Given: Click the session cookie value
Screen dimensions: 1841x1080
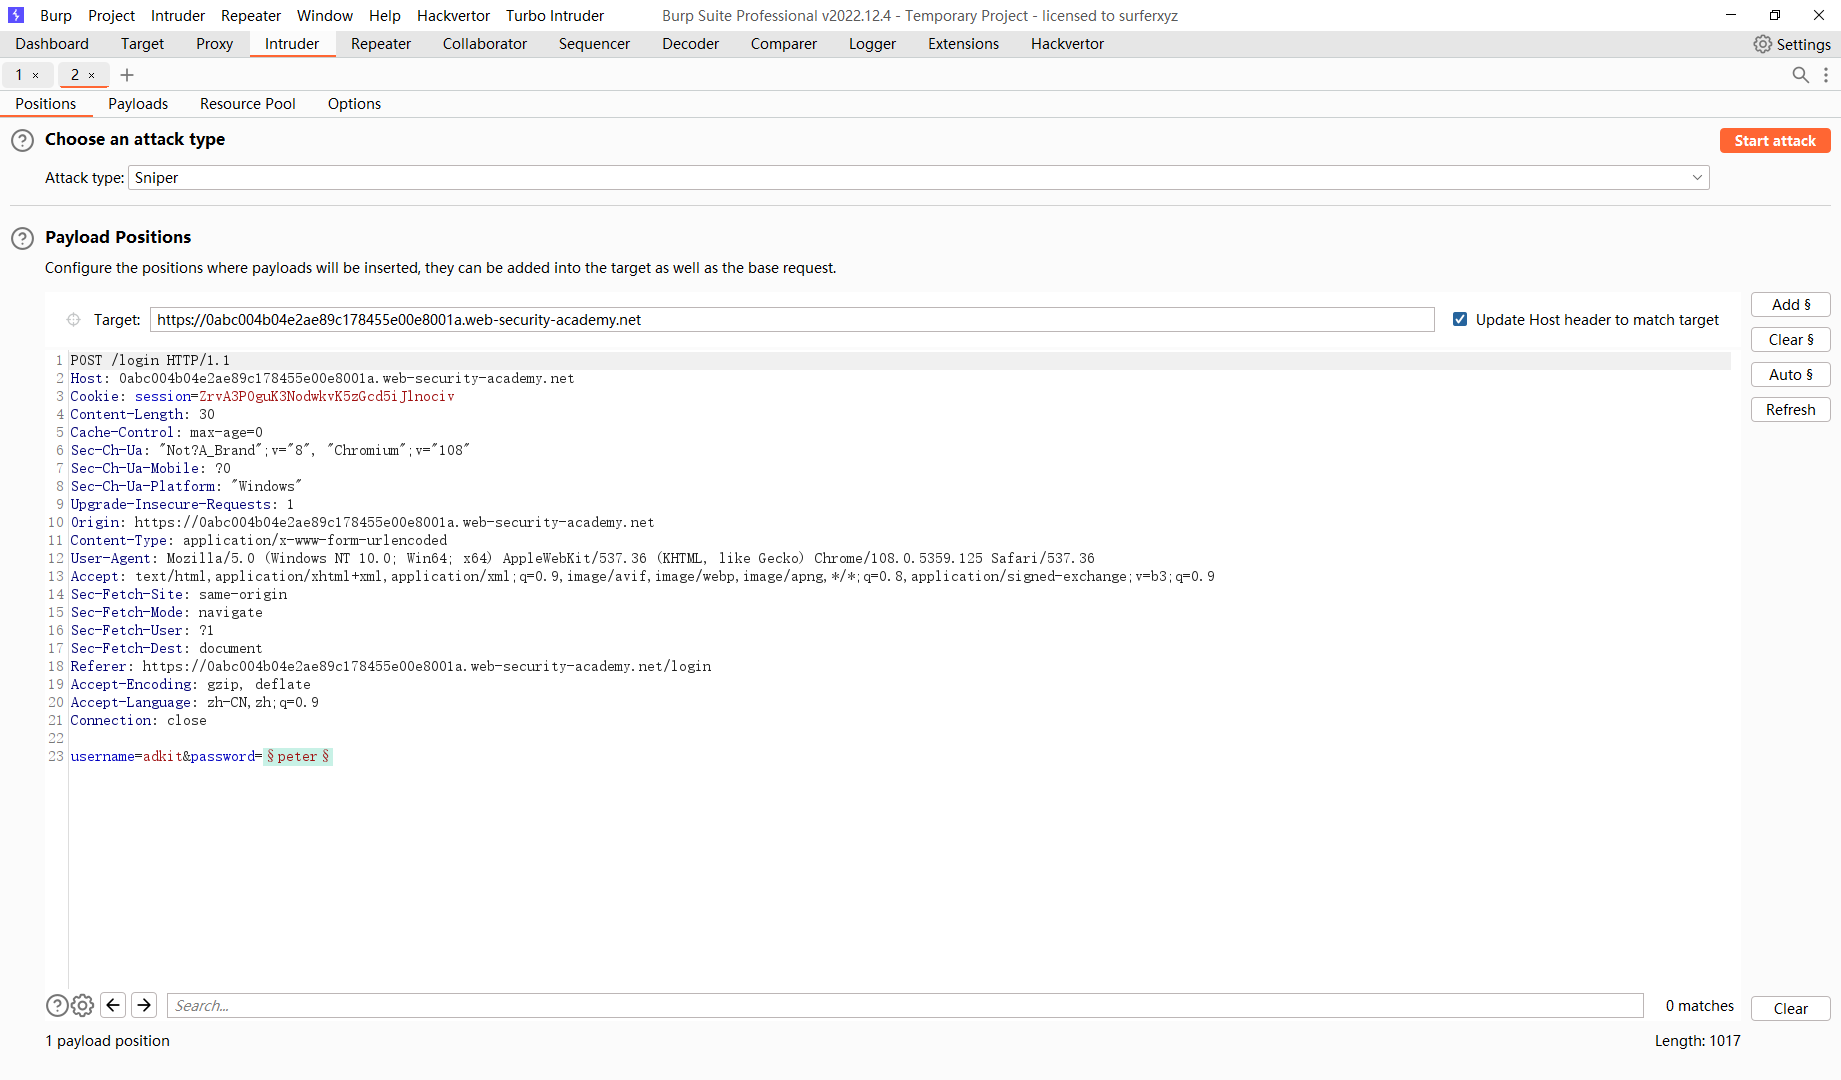Looking at the screenshot, I should point(327,397).
